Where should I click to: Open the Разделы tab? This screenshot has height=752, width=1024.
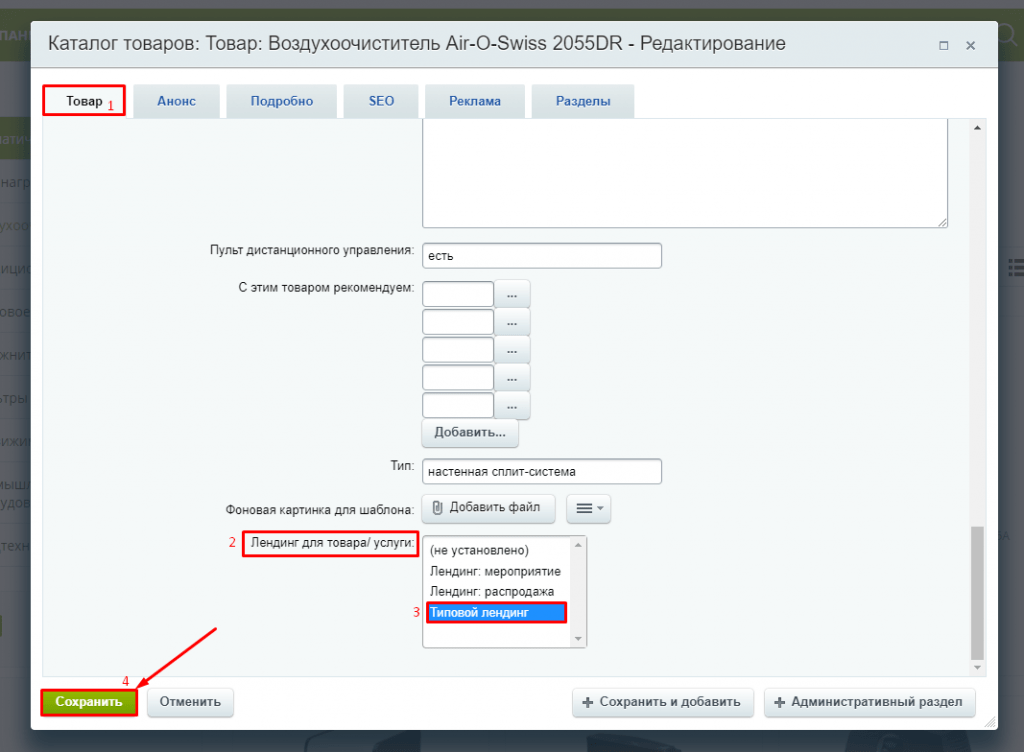coord(582,101)
